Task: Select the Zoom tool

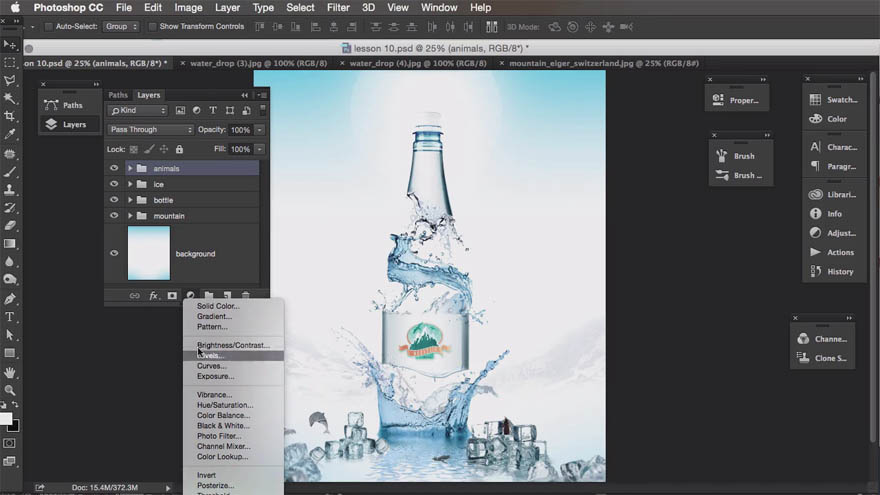Action: [10, 390]
